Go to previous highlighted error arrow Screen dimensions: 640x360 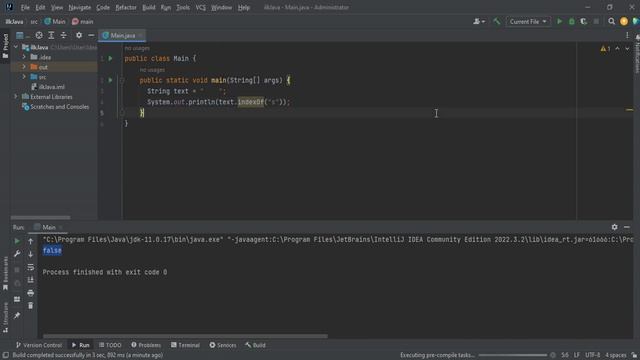pyautogui.click(x=617, y=49)
